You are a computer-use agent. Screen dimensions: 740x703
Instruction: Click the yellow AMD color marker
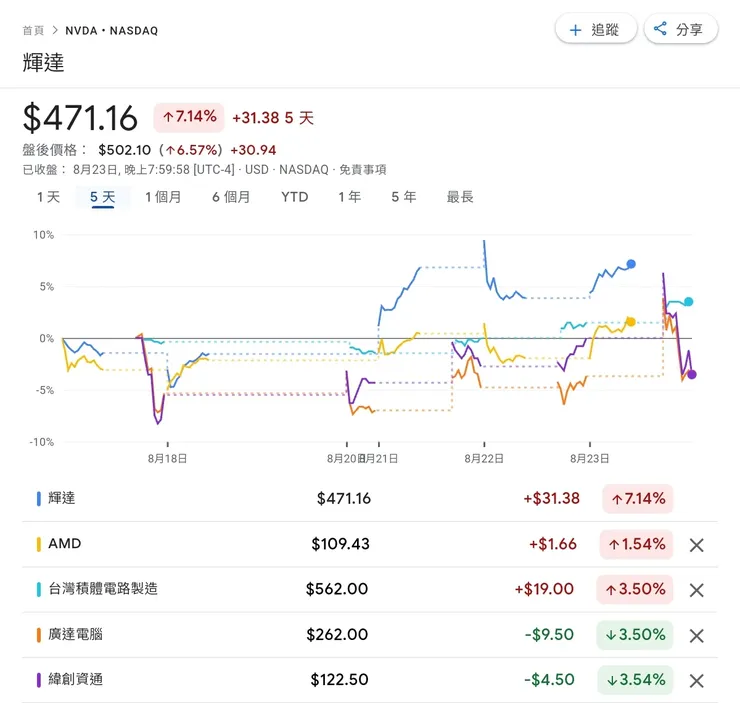39,544
